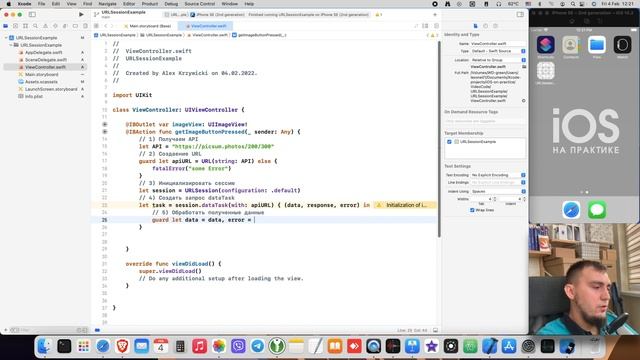Launch URLSession app icon in Simulator

point(546,71)
